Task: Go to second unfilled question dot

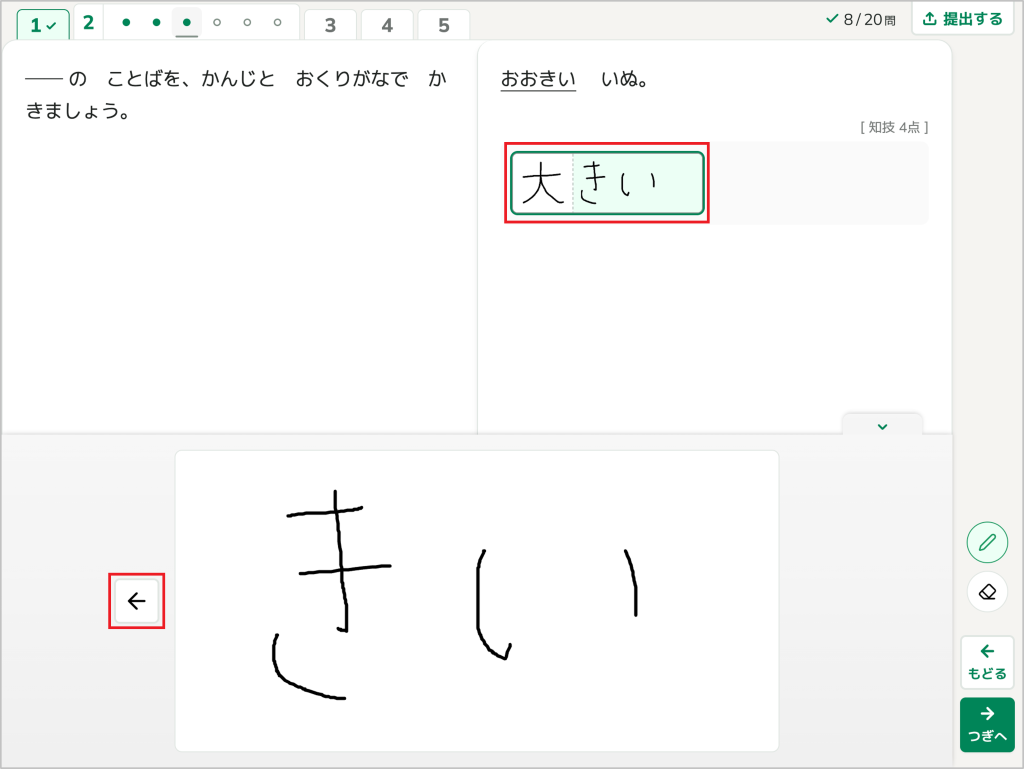Action: coord(247,22)
